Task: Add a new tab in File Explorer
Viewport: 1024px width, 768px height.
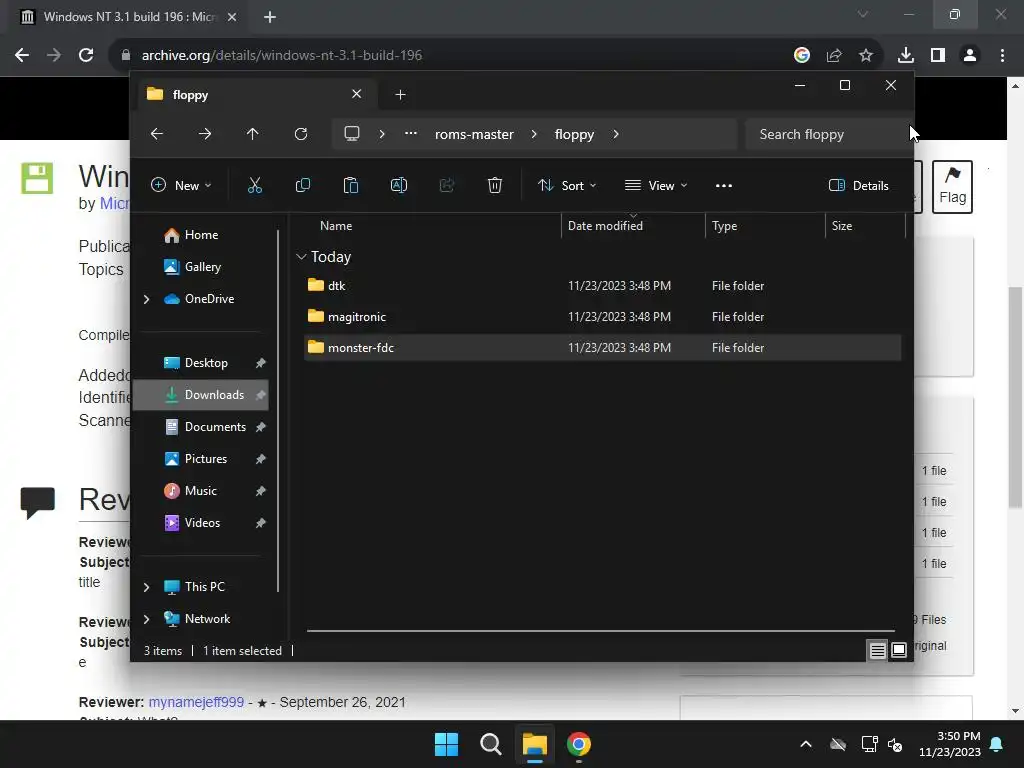Action: pyautogui.click(x=400, y=95)
